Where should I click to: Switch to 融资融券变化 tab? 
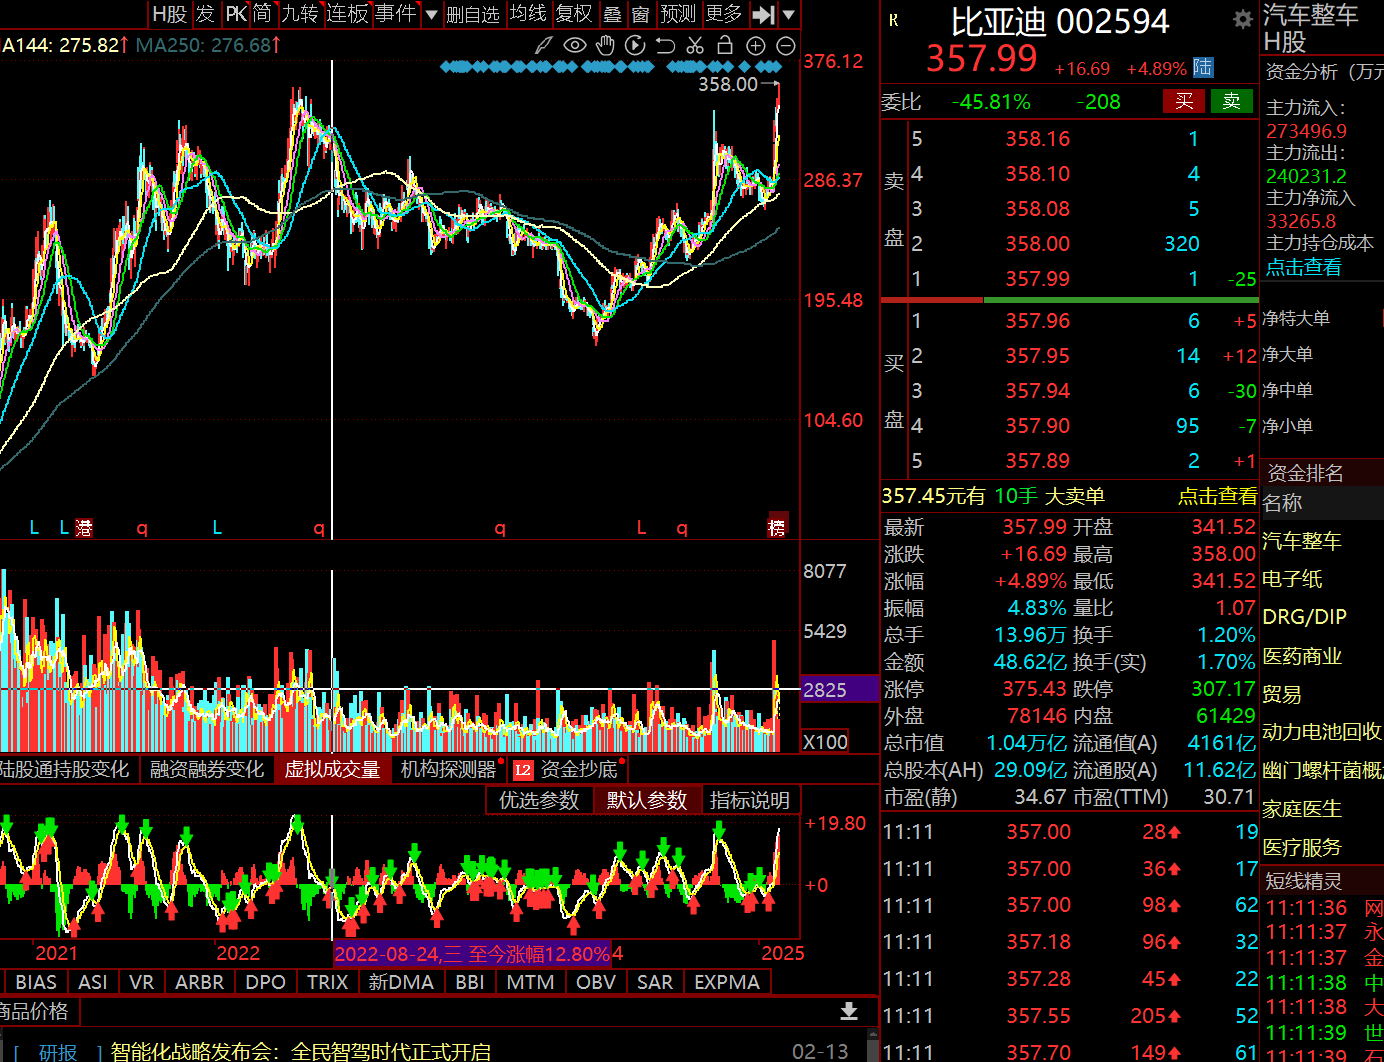[x=207, y=769]
